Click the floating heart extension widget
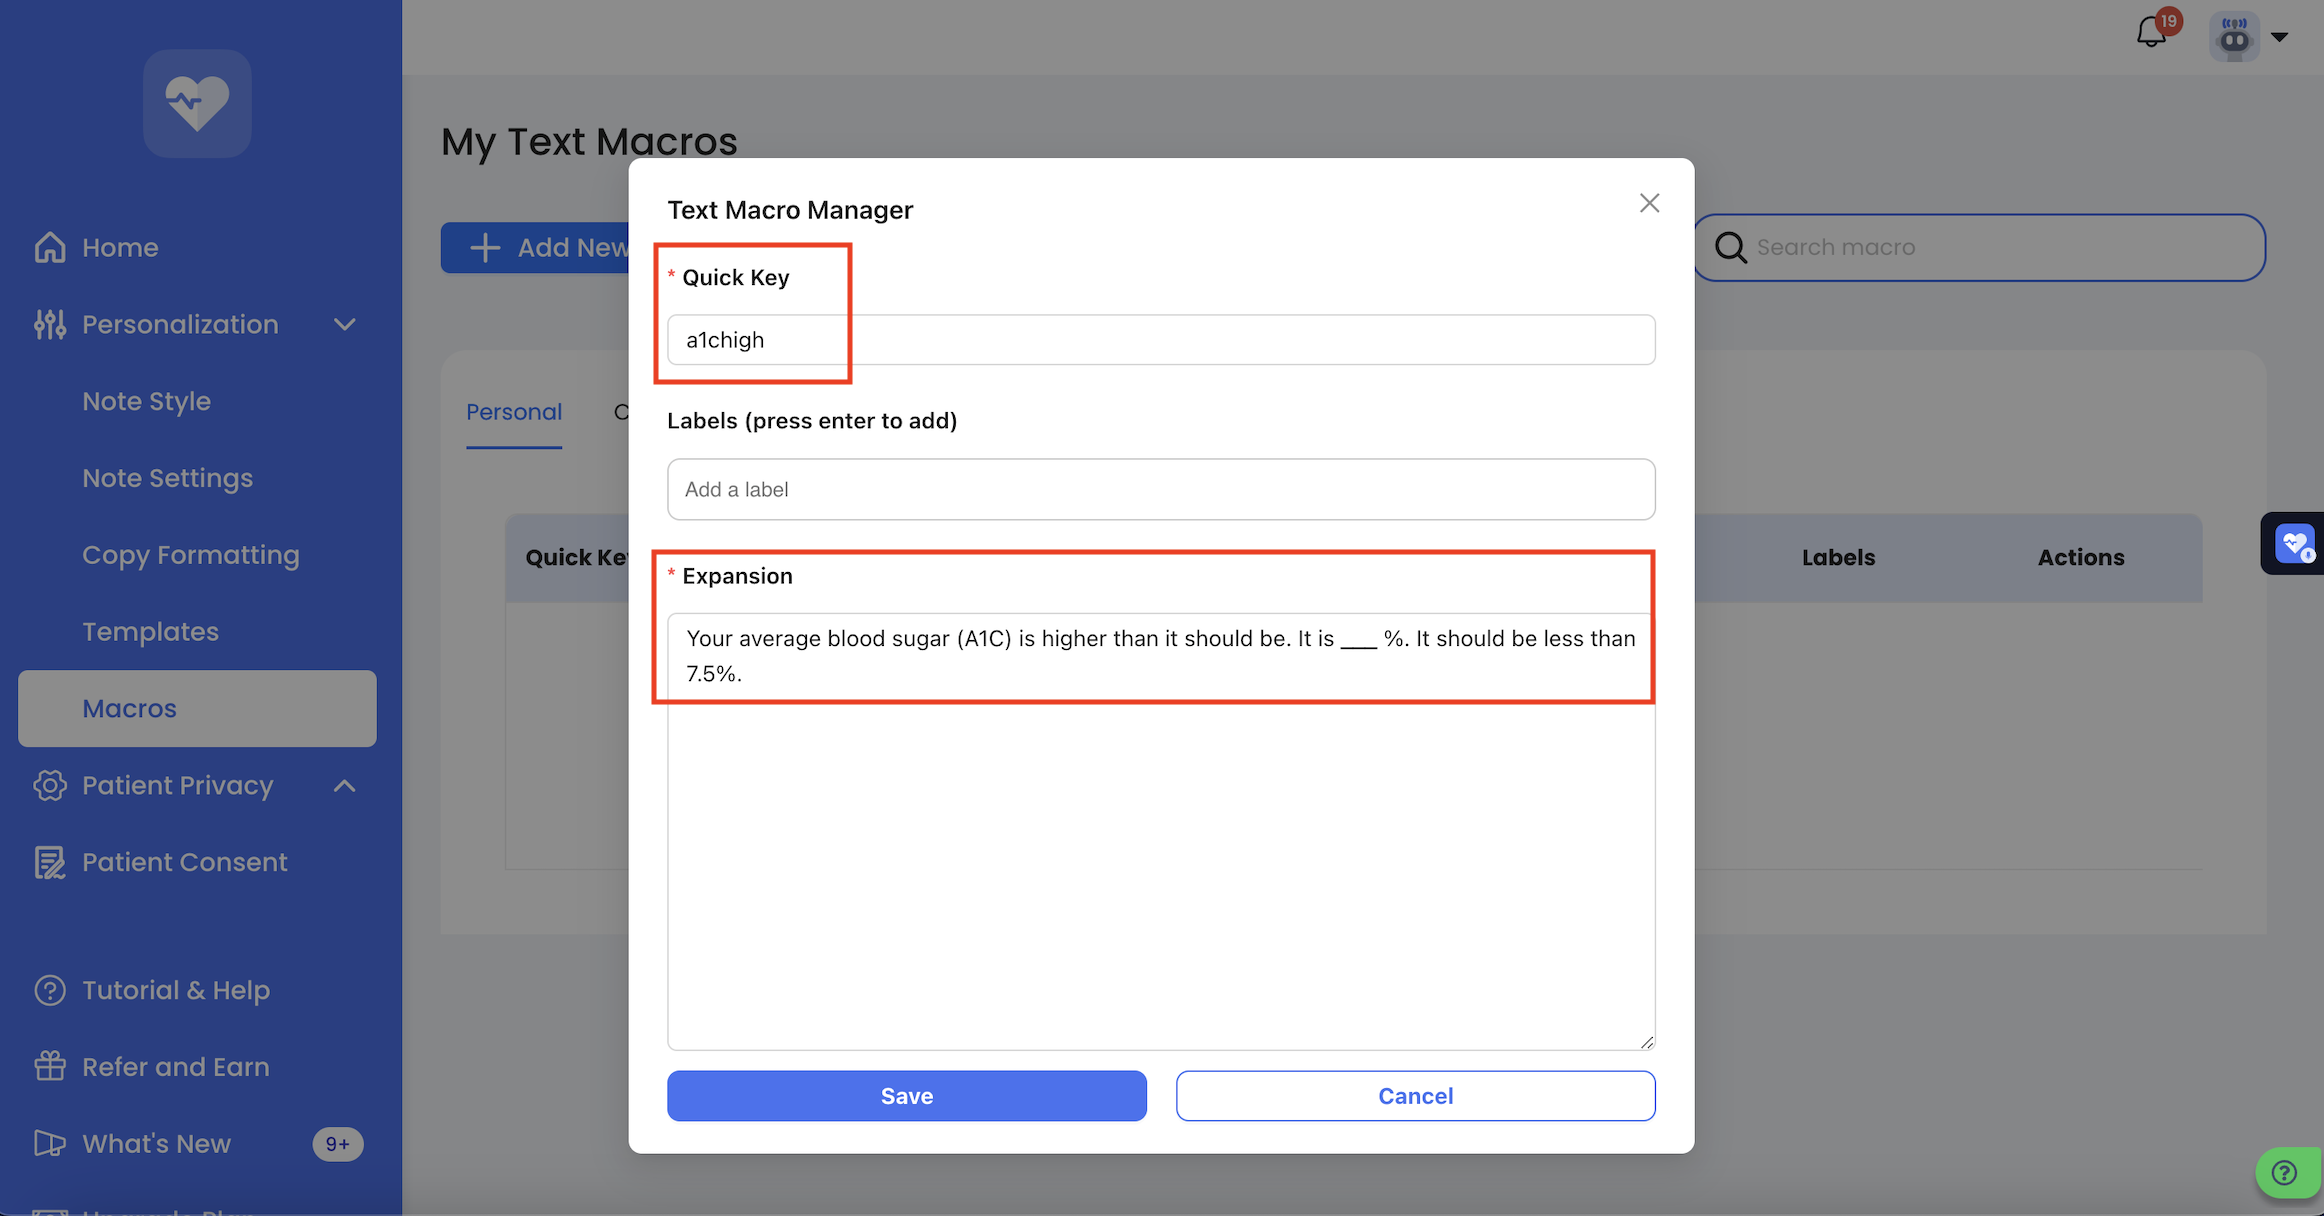Screen dimensions: 2324x1216 (2294, 544)
